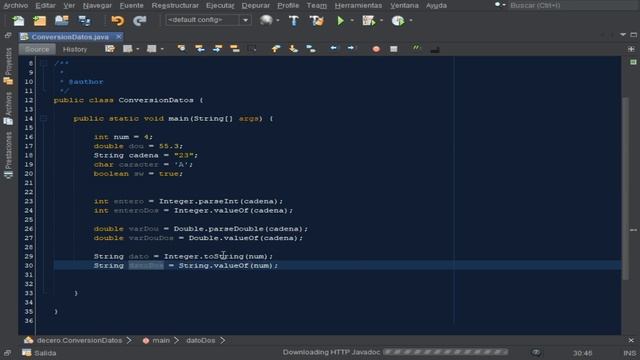Select the ConversionDatos.java tab

70,37
